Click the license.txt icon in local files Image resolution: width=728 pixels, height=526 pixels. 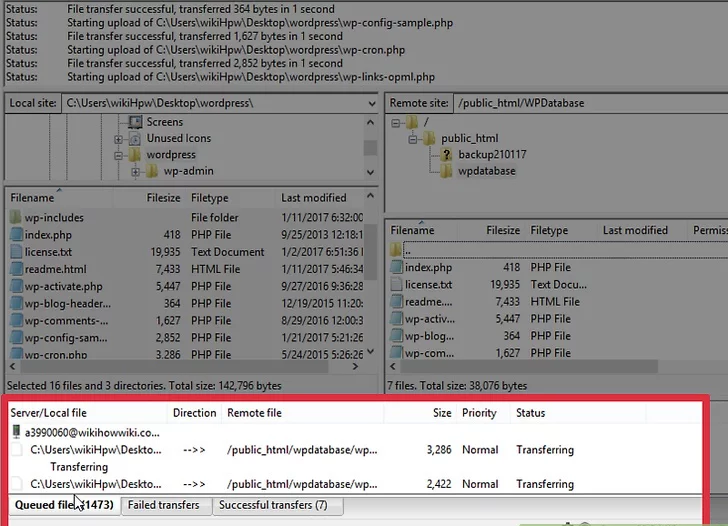coord(16,252)
